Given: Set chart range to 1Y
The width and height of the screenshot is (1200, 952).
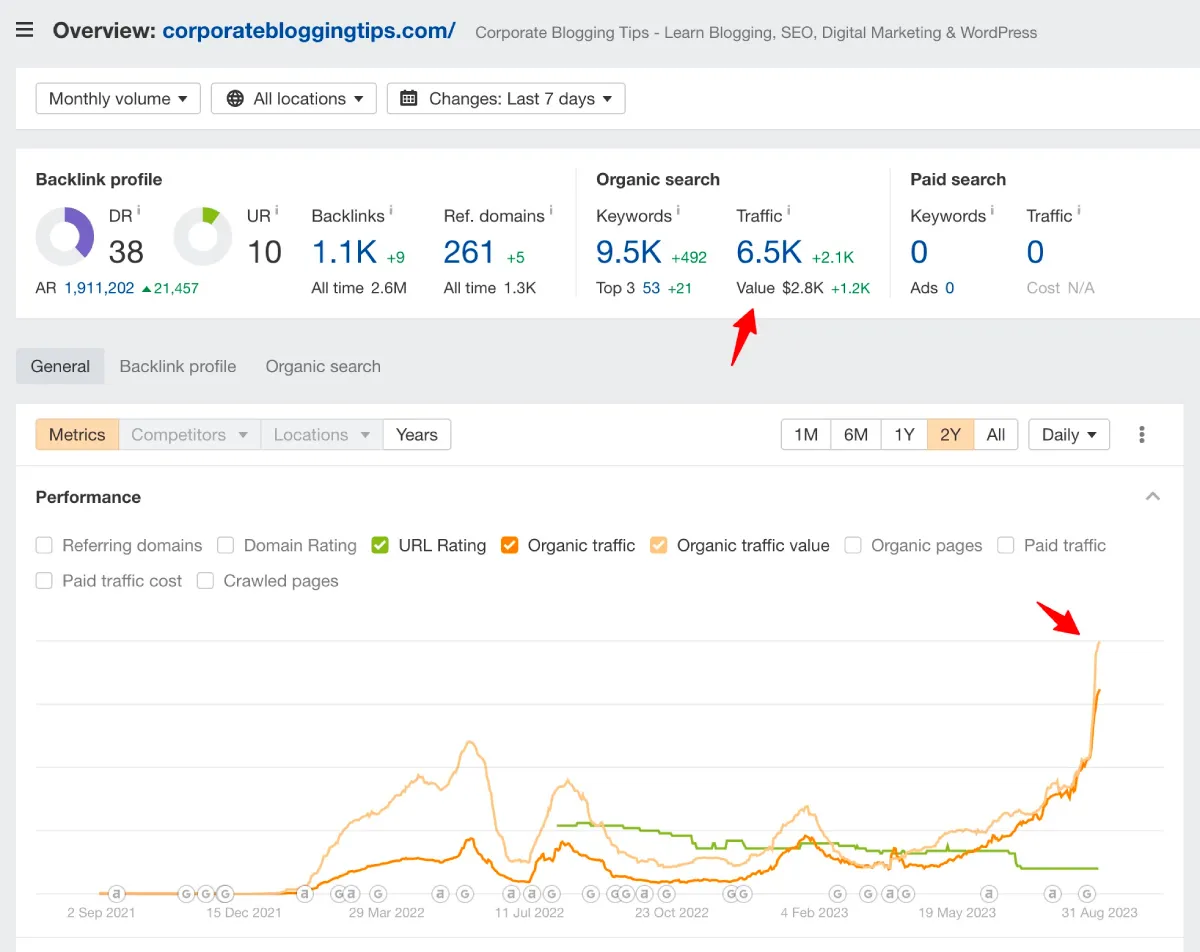Looking at the screenshot, I should [x=904, y=435].
